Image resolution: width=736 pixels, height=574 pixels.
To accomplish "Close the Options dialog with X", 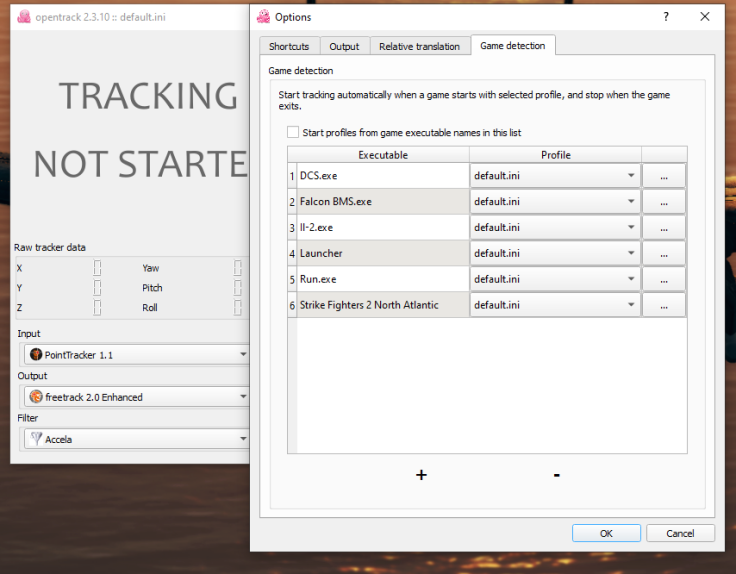I will [705, 17].
